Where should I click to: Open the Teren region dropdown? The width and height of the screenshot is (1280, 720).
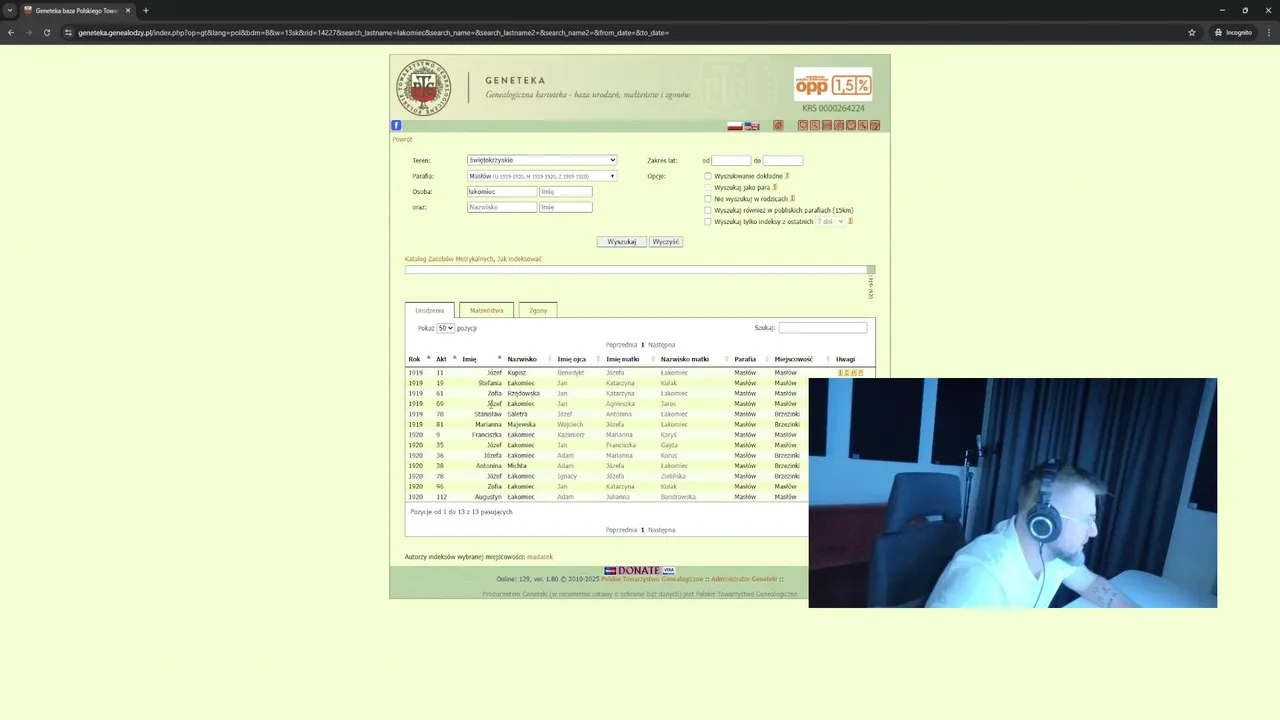[542, 160]
